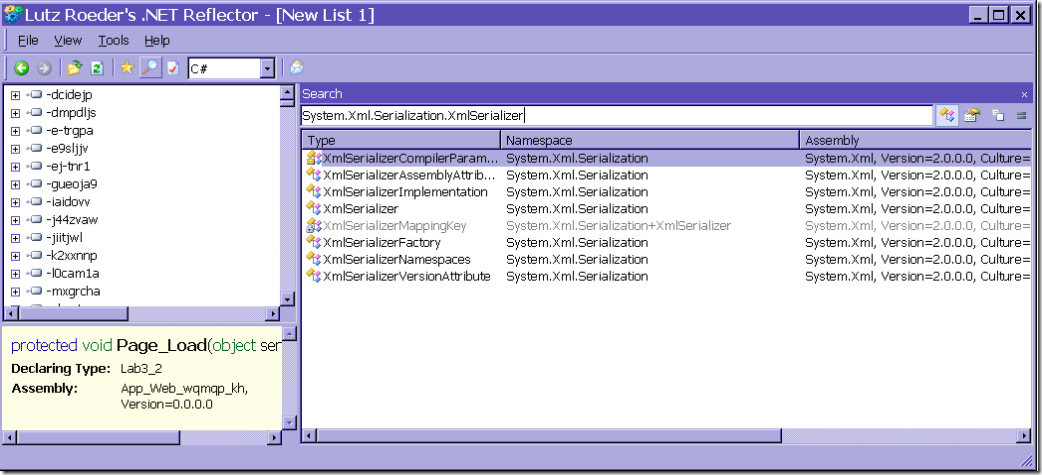
Task: Select the XmlSerializerImplementation result
Action: [x=405, y=192]
